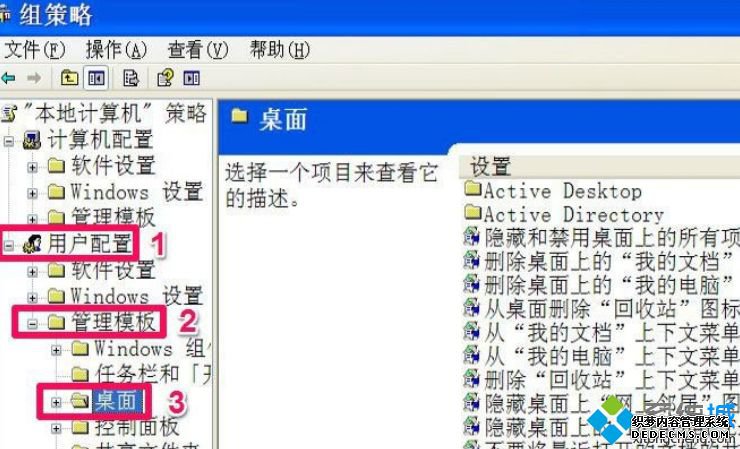Select policy 从"我的文档"上下文菜单

pyautogui.click(x=612, y=332)
